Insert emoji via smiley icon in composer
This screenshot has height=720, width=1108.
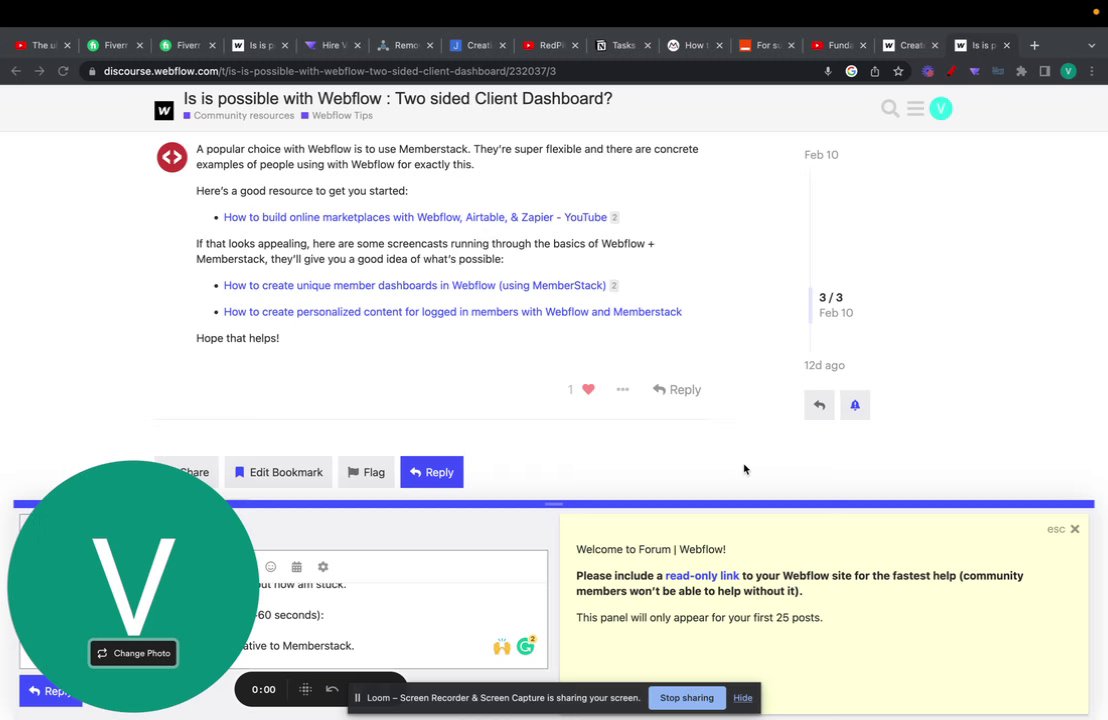[271, 567]
